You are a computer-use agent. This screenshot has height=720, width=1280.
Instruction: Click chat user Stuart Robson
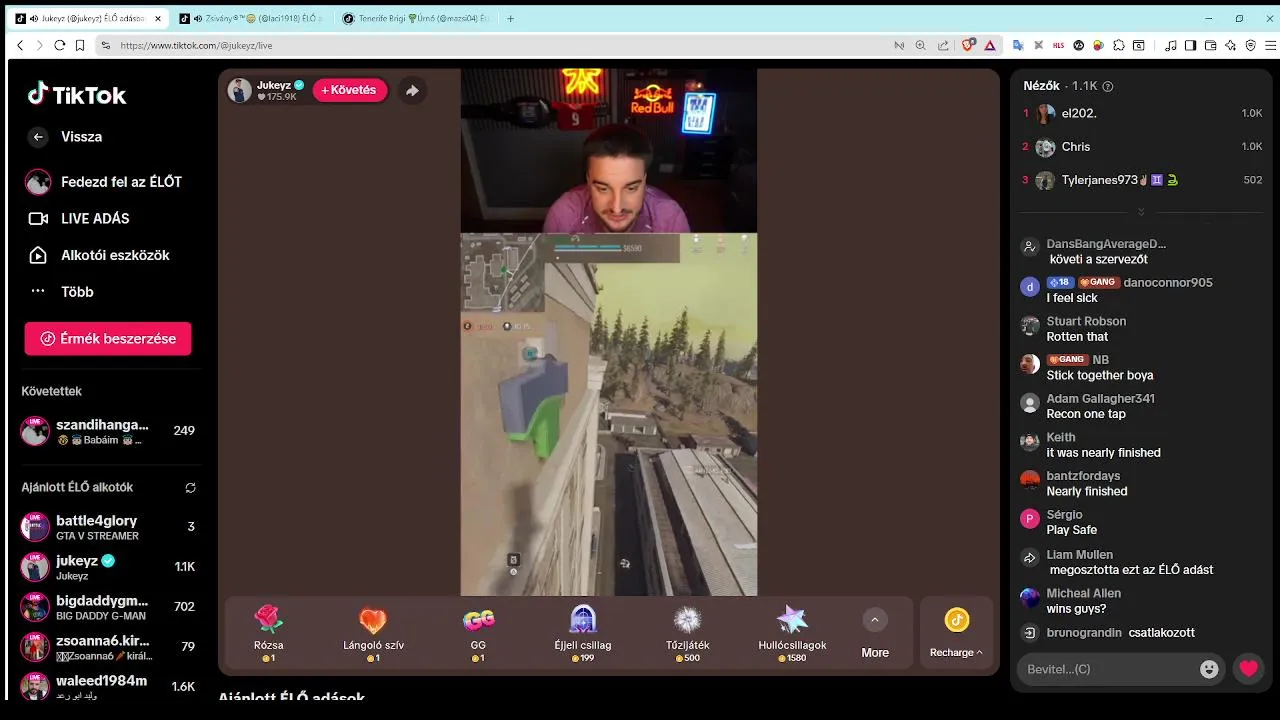pyautogui.click(x=1086, y=321)
